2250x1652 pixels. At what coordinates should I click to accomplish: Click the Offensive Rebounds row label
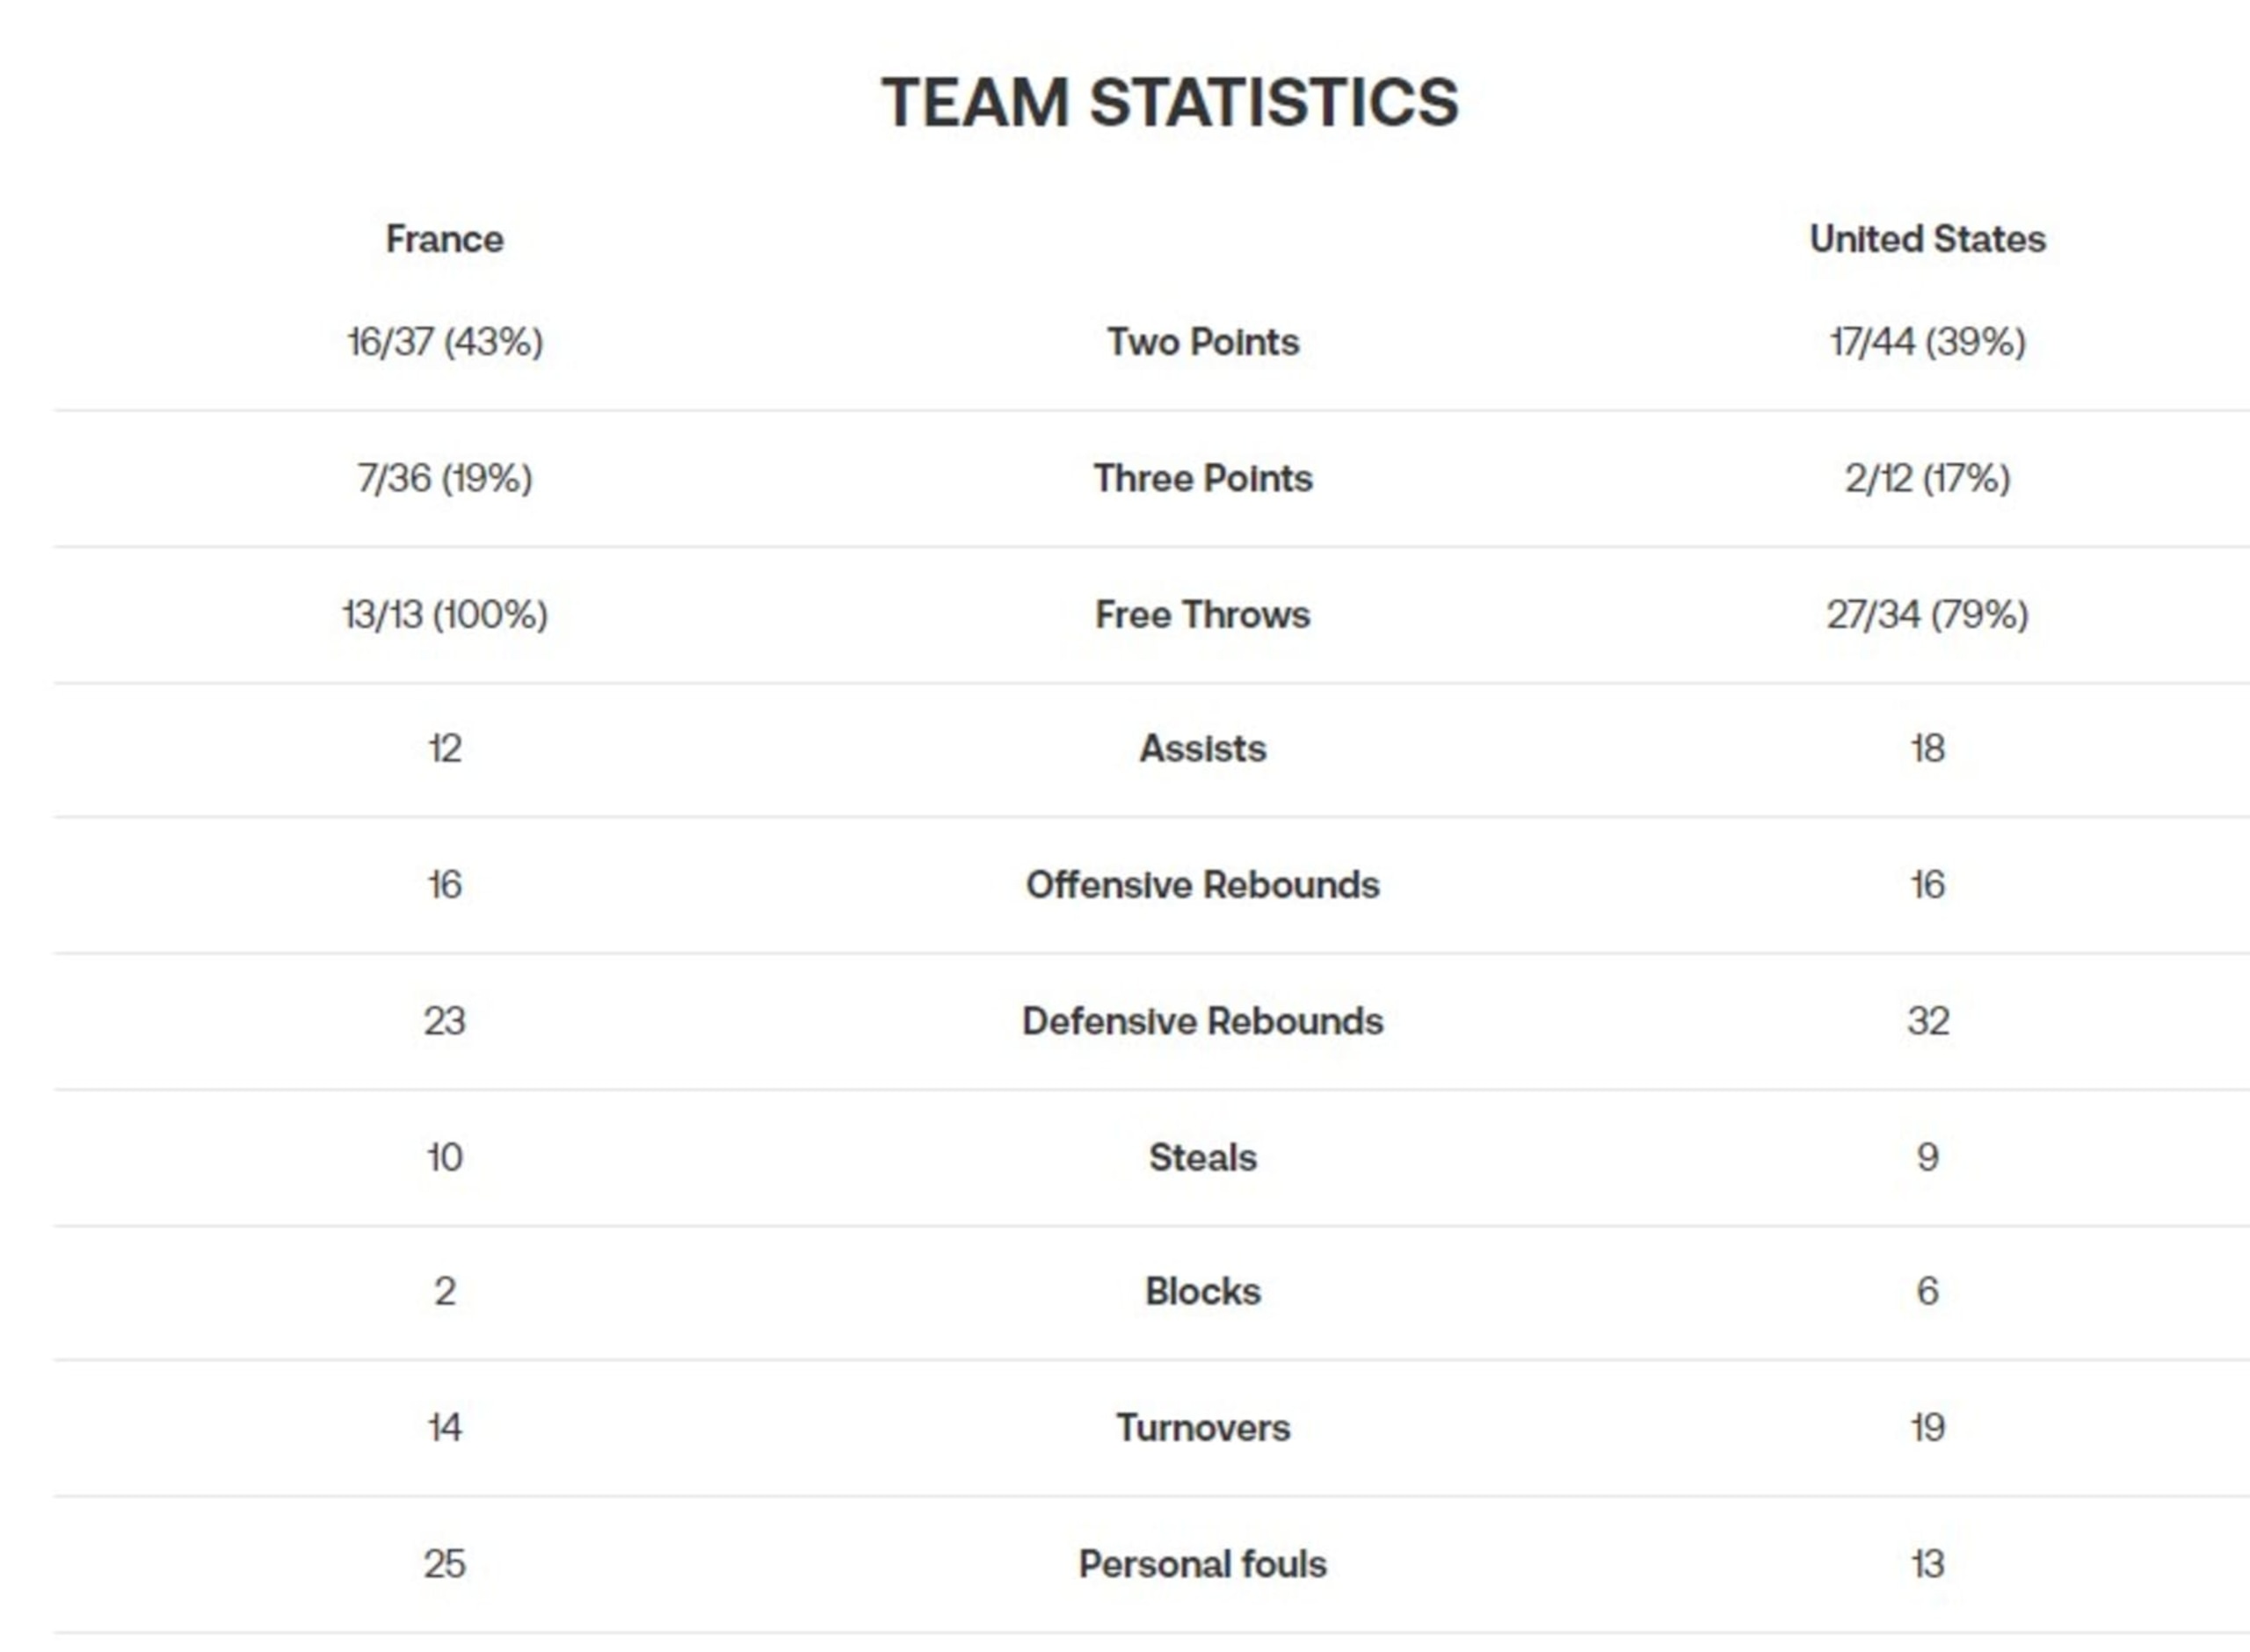pyautogui.click(x=1202, y=884)
